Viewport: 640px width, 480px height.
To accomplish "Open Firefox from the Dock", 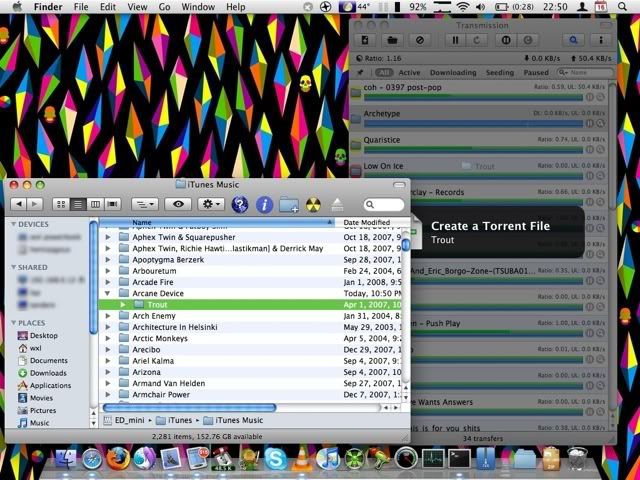I will pyautogui.click(x=118, y=458).
